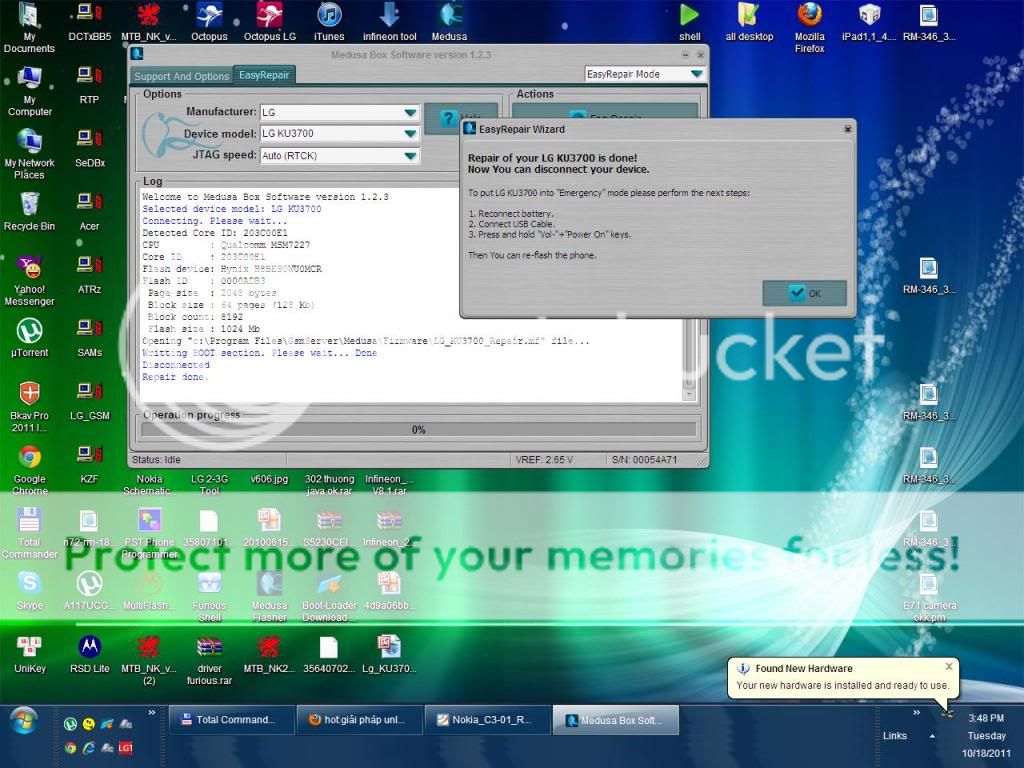
Task: Open the Medusa desktop icon
Action: pyautogui.click(x=449, y=22)
